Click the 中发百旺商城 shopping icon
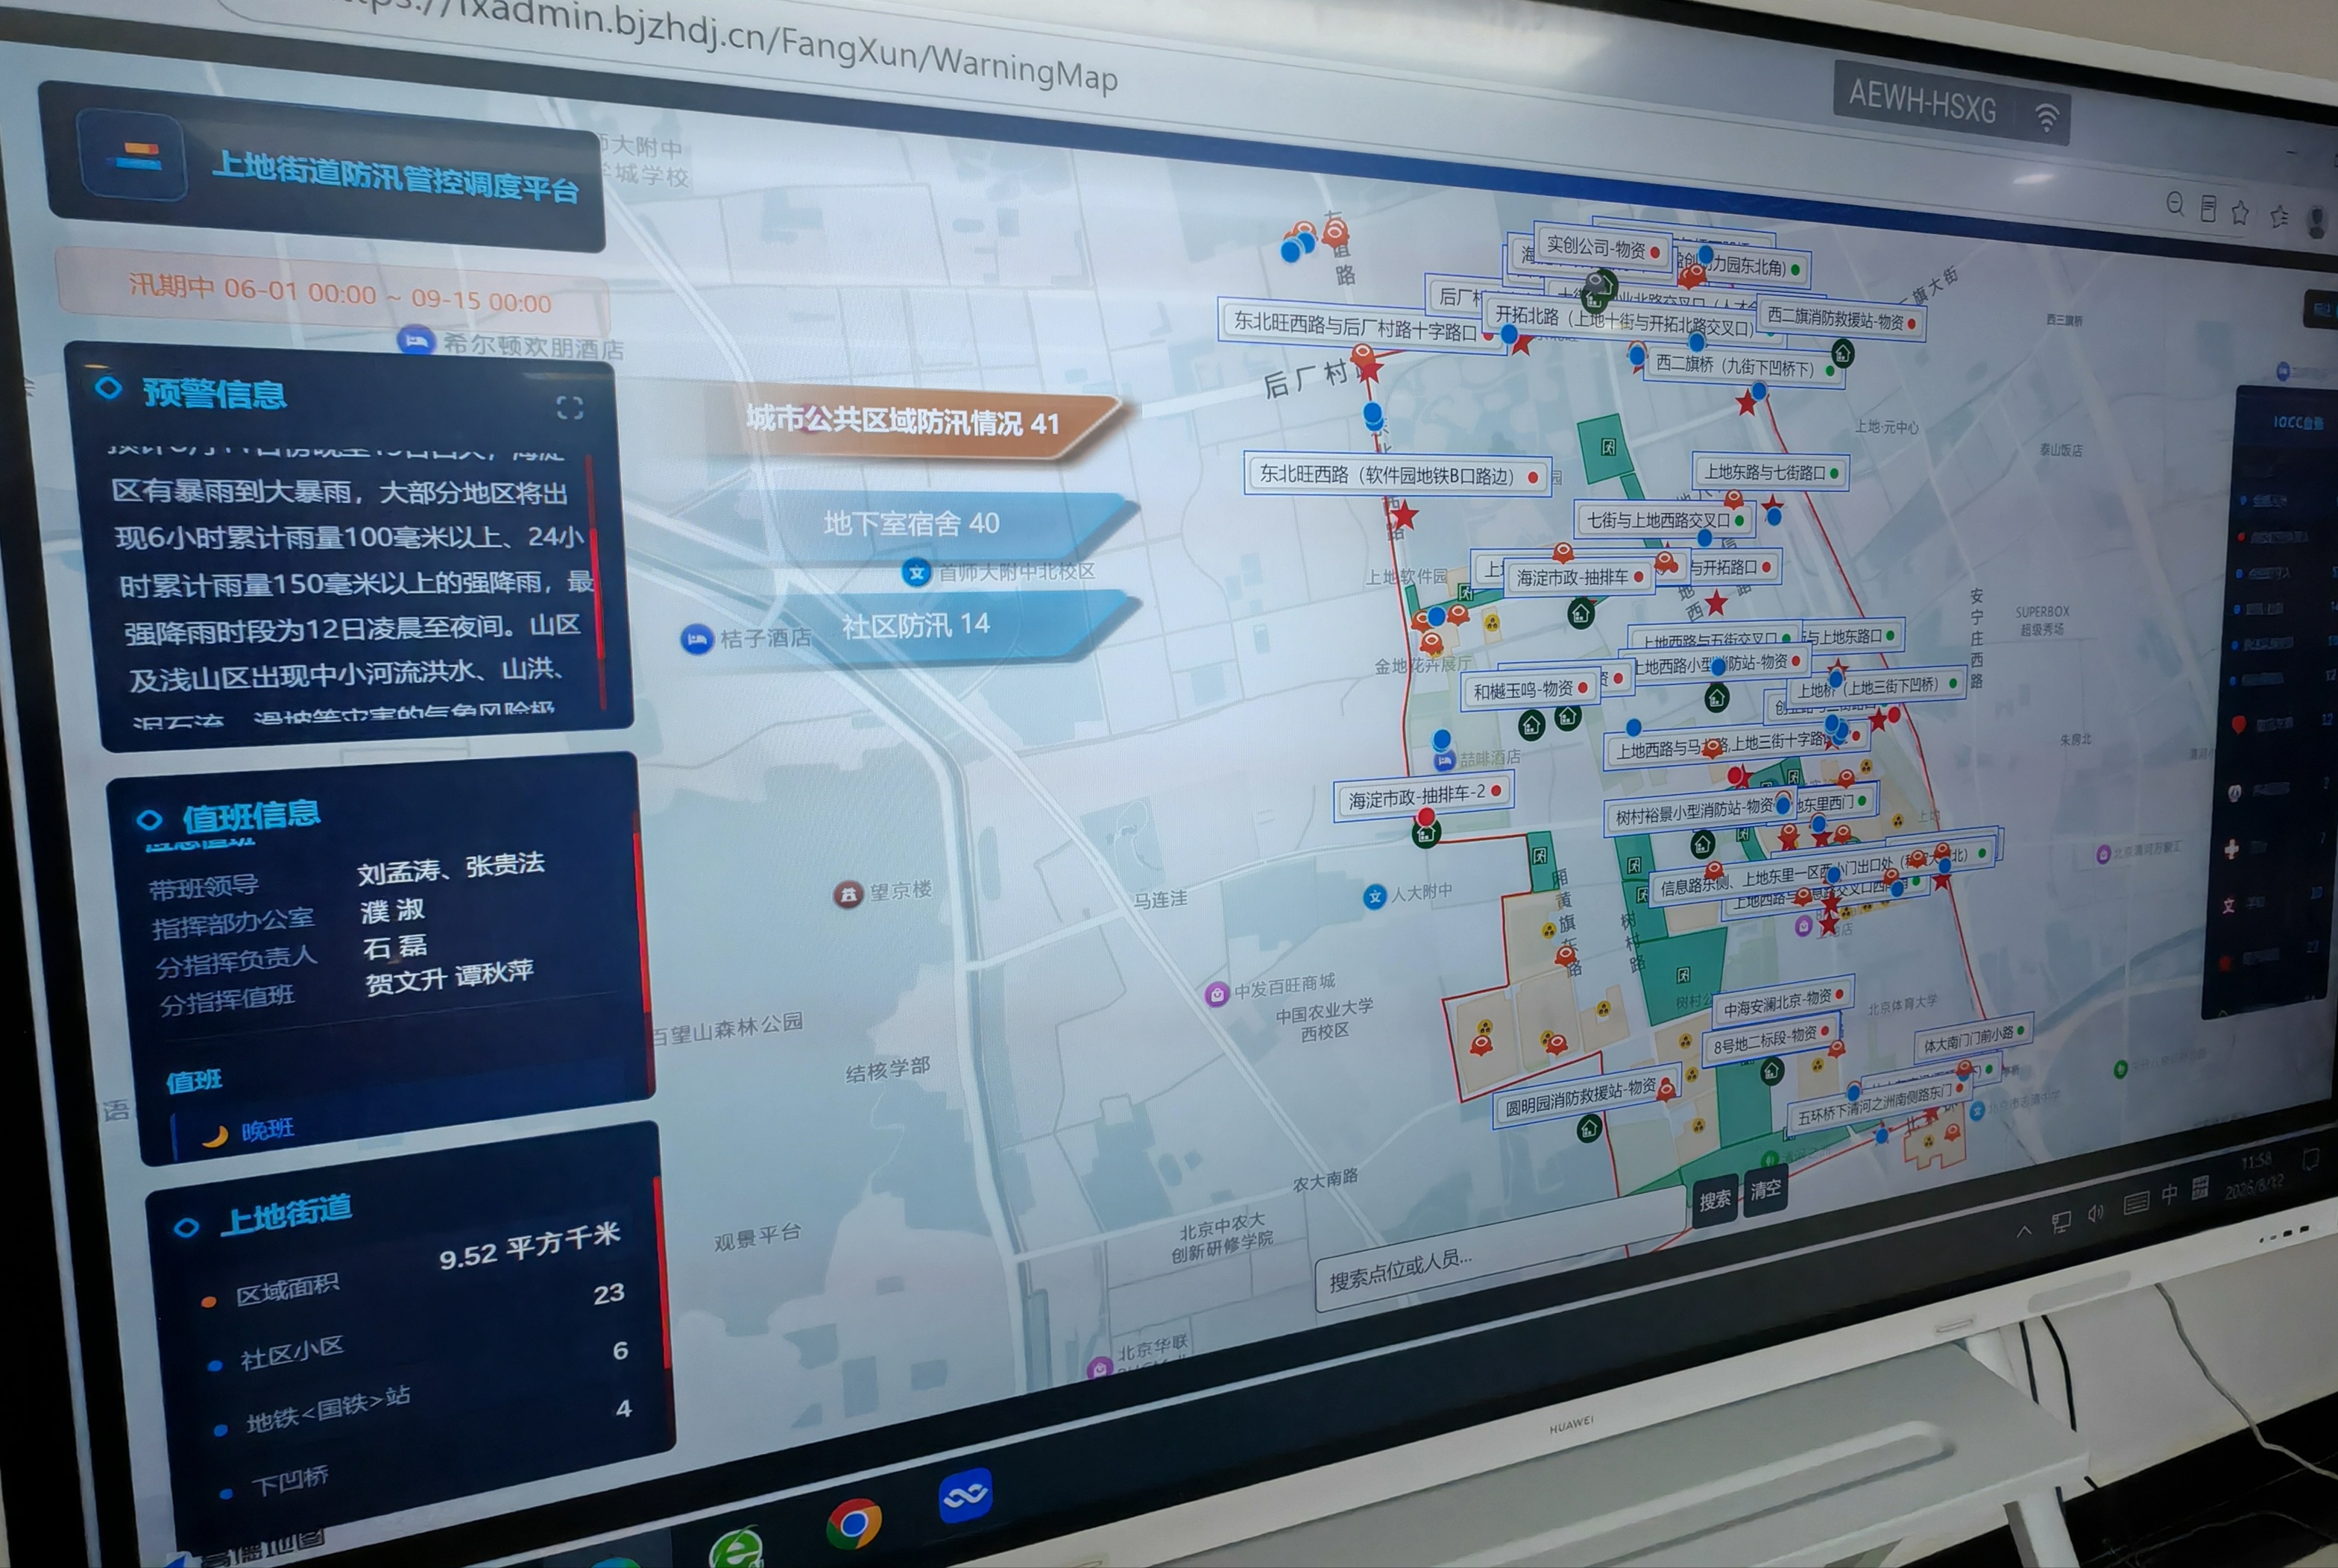This screenshot has width=2338, height=1568. pos(1216,994)
